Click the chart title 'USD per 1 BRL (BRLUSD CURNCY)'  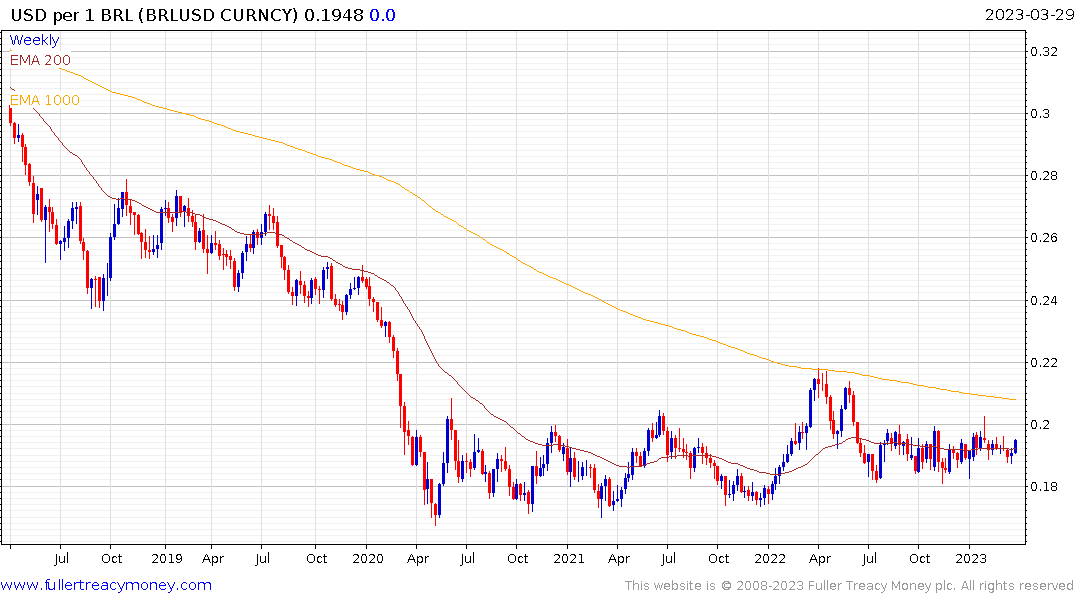click(154, 15)
